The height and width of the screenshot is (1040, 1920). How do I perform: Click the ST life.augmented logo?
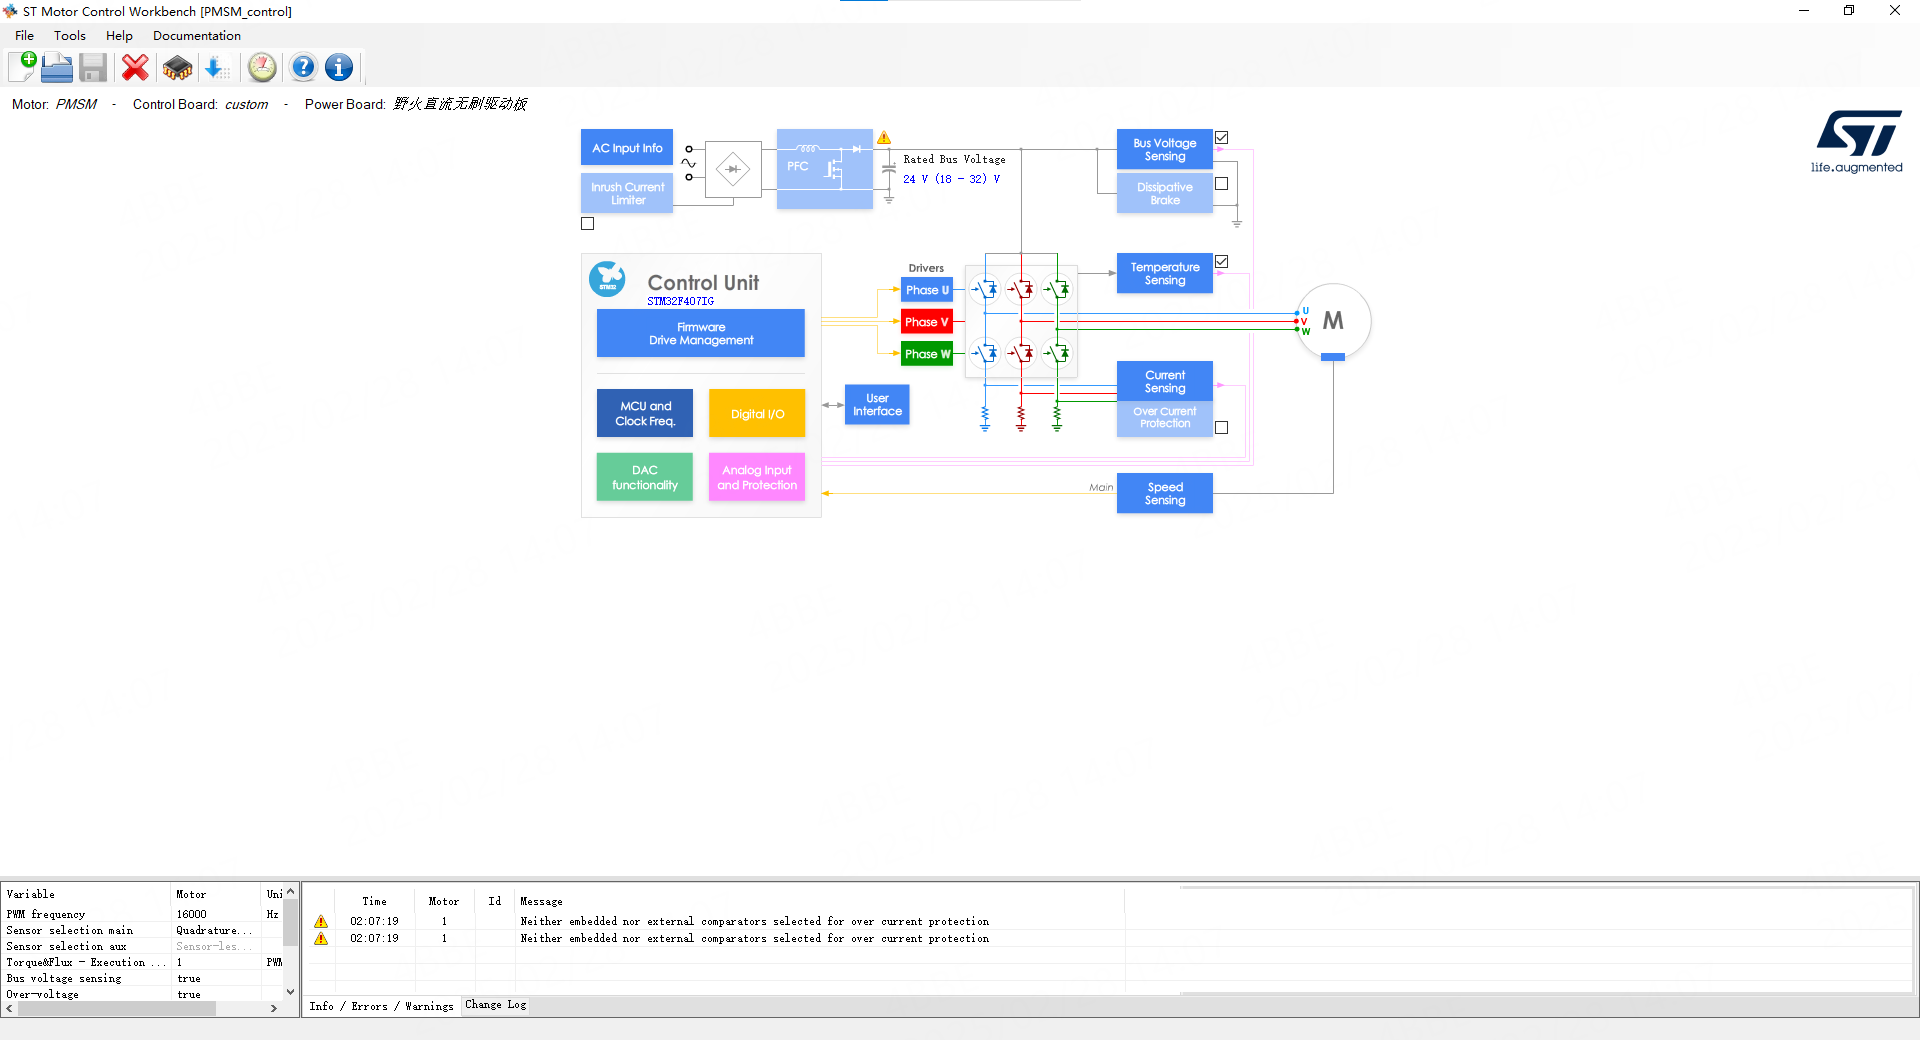tap(1857, 142)
